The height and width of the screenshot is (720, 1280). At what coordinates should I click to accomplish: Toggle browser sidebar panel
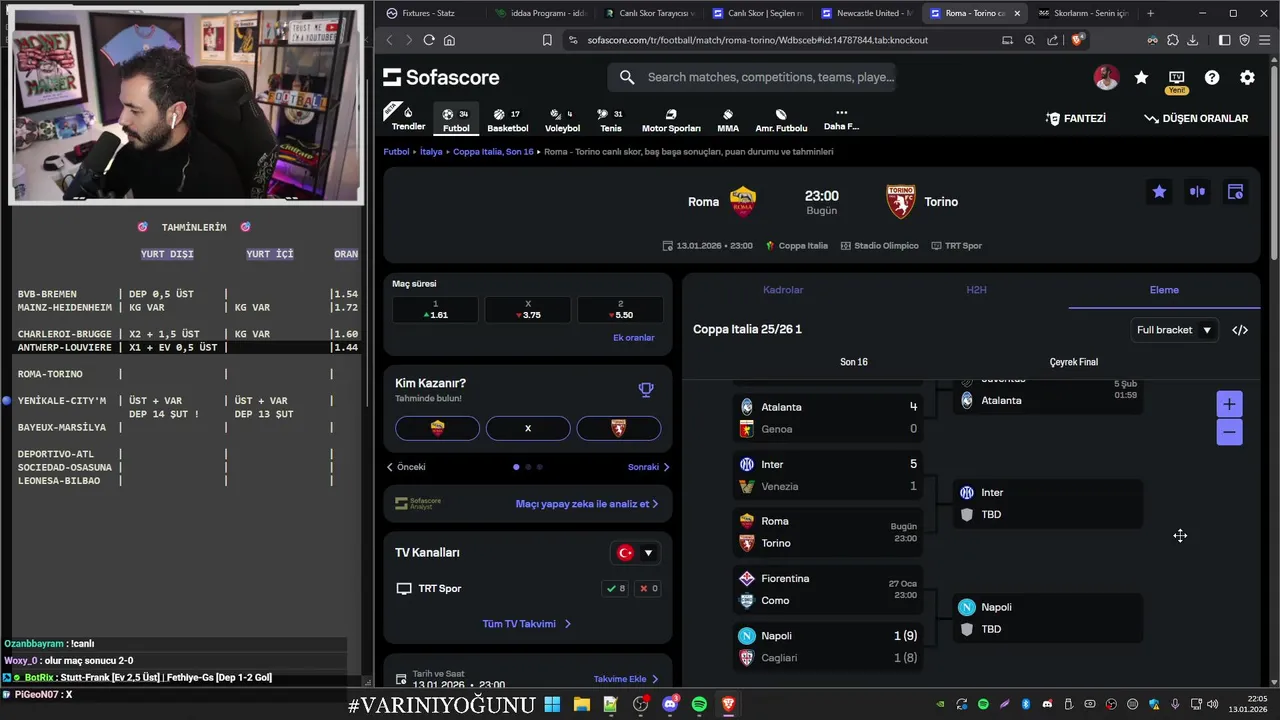click(x=1224, y=40)
